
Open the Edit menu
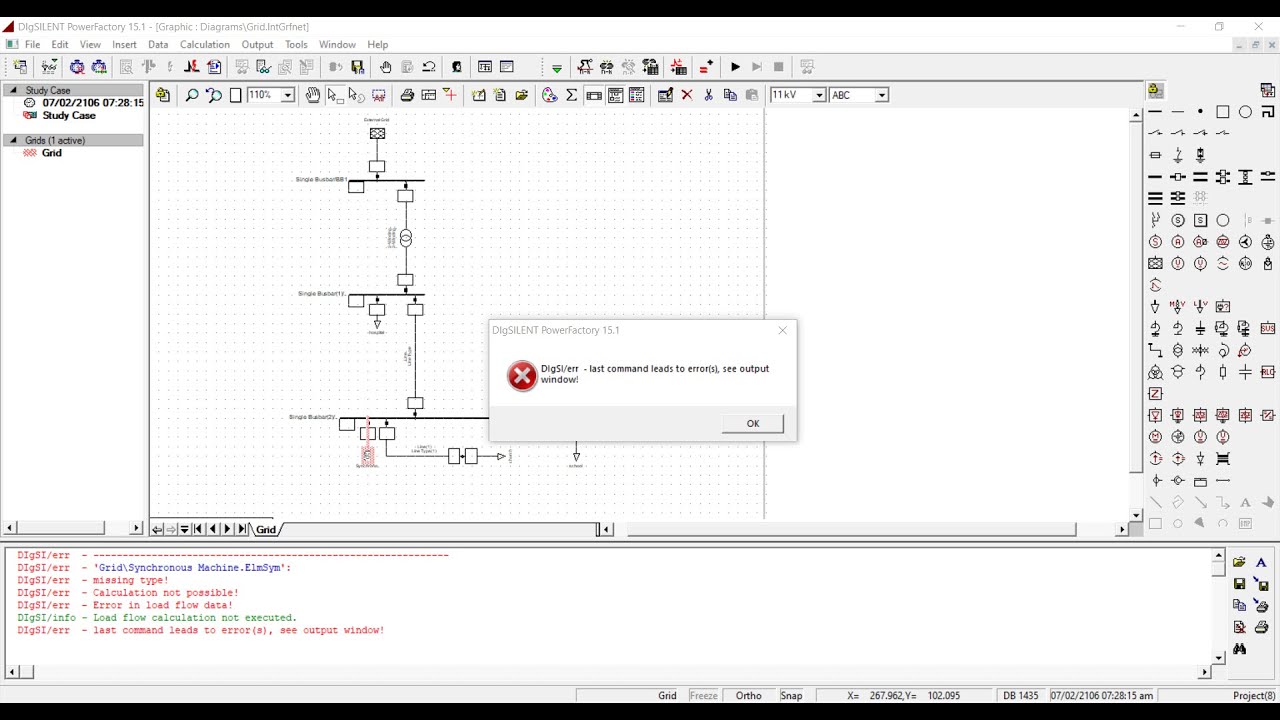(x=60, y=44)
